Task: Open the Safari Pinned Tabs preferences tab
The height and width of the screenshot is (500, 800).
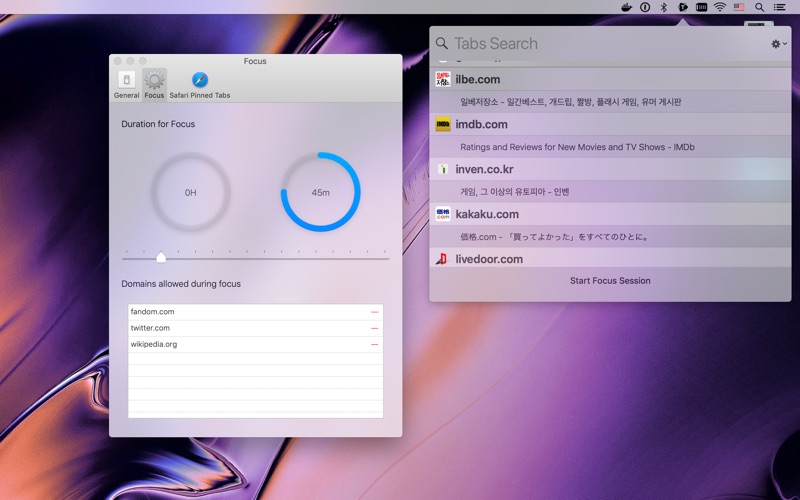Action: click(x=199, y=85)
